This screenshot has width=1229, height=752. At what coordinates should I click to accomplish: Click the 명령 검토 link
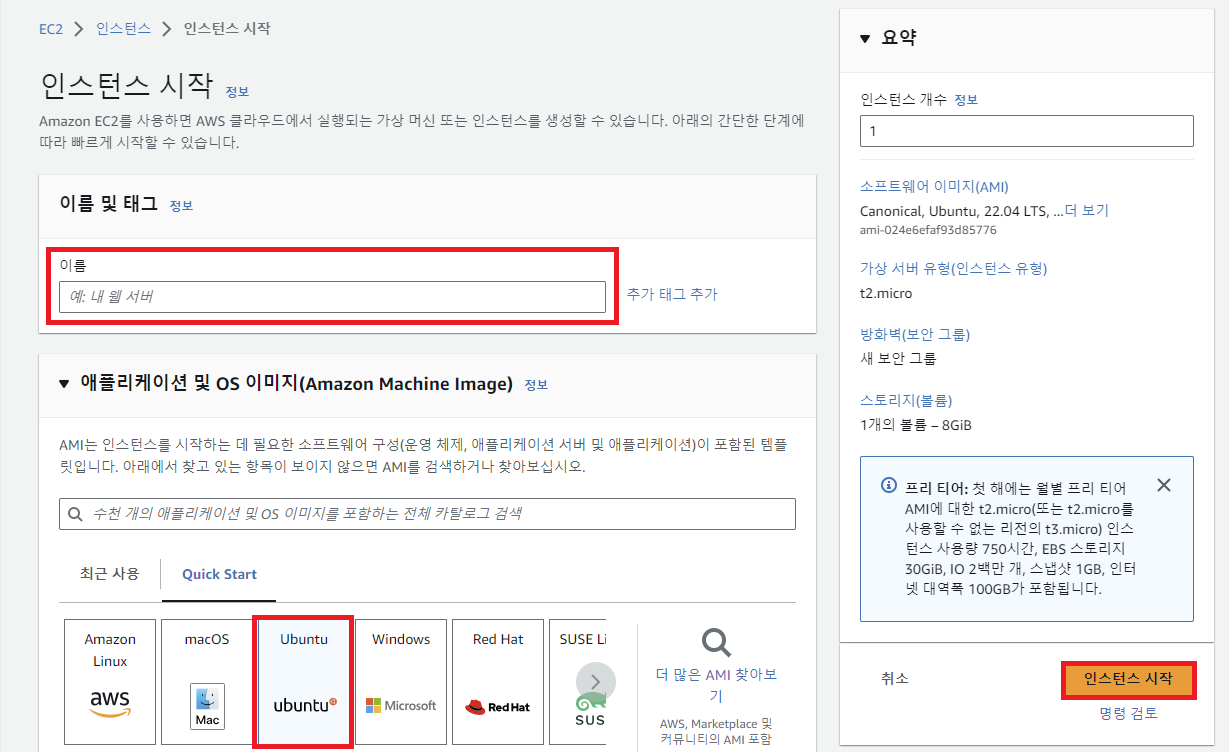pyautogui.click(x=1128, y=713)
